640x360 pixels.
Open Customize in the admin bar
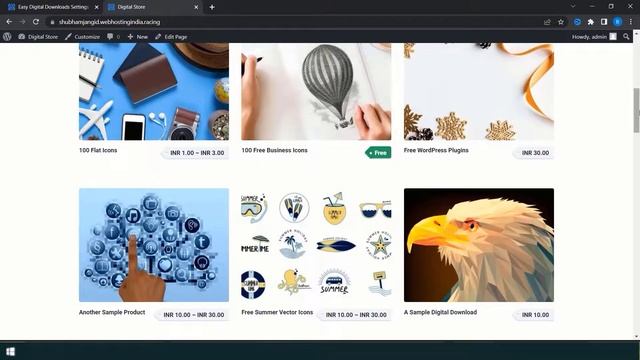pos(82,37)
